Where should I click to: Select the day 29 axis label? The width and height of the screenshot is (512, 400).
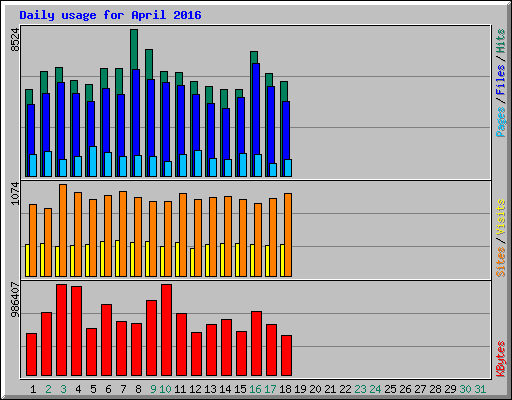click(450, 389)
